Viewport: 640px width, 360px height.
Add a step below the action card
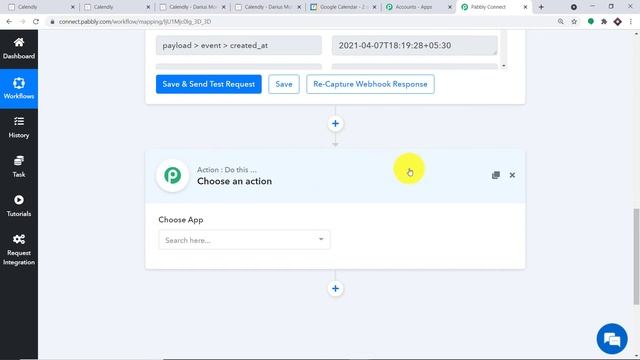tap(335, 289)
